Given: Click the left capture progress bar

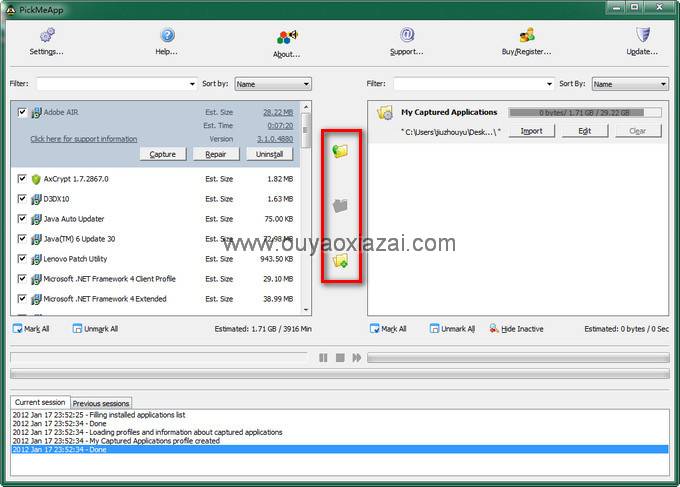Looking at the screenshot, I should (x=159, y=358).
